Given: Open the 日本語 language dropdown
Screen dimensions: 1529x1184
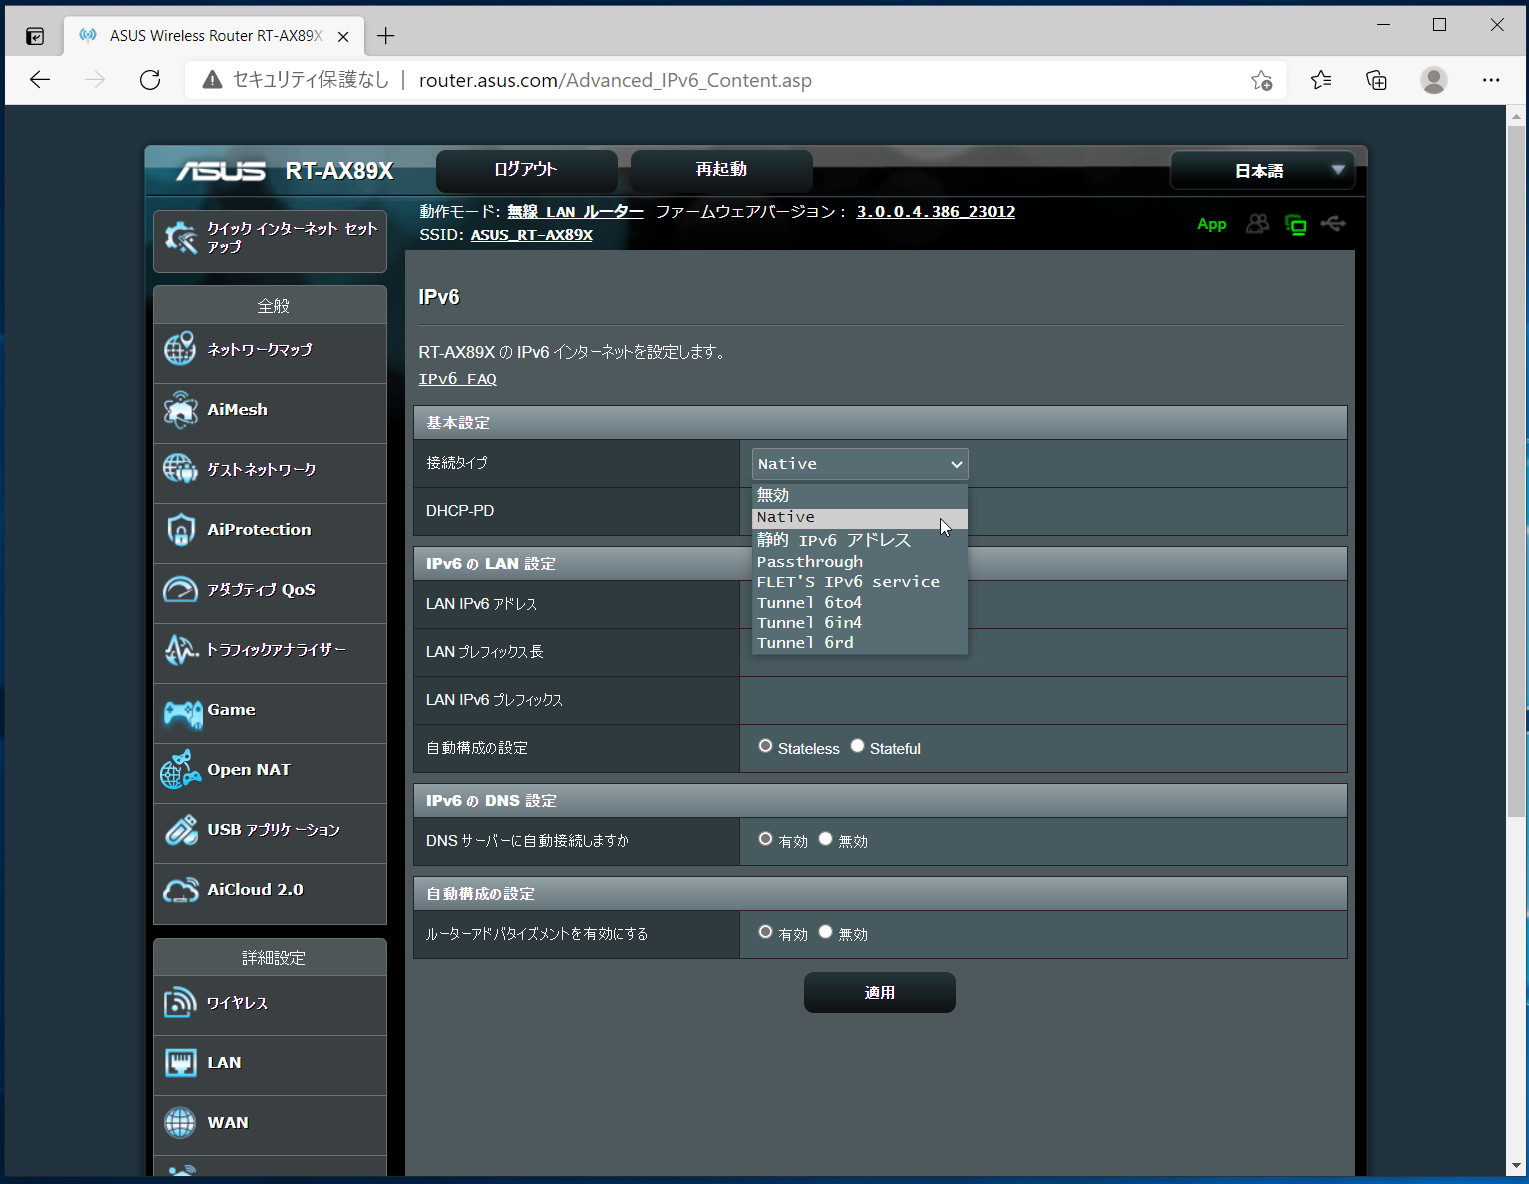Looking at the screenshot, I should (x=1262, y=171).
